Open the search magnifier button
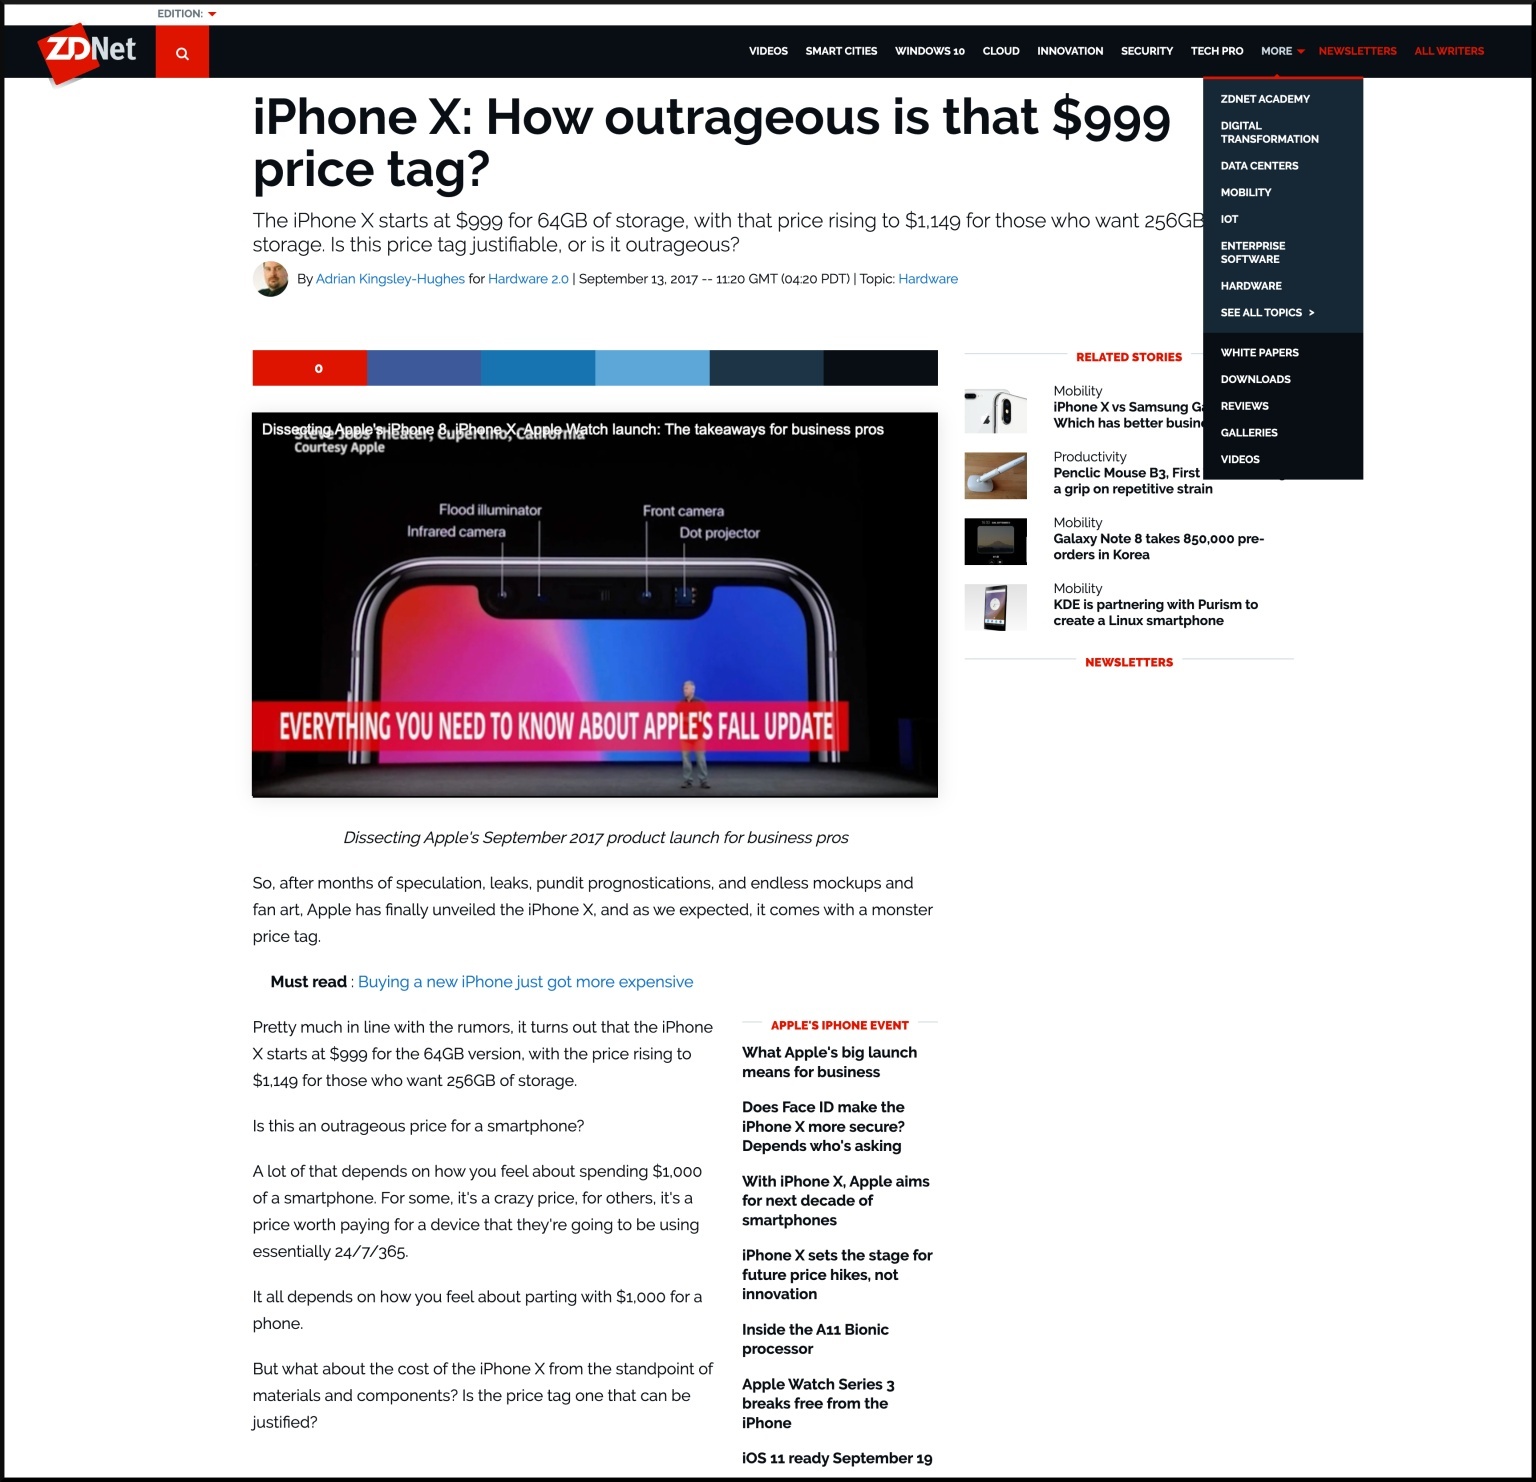This screenshot has height=1482, width=1536. pos(182,52)
